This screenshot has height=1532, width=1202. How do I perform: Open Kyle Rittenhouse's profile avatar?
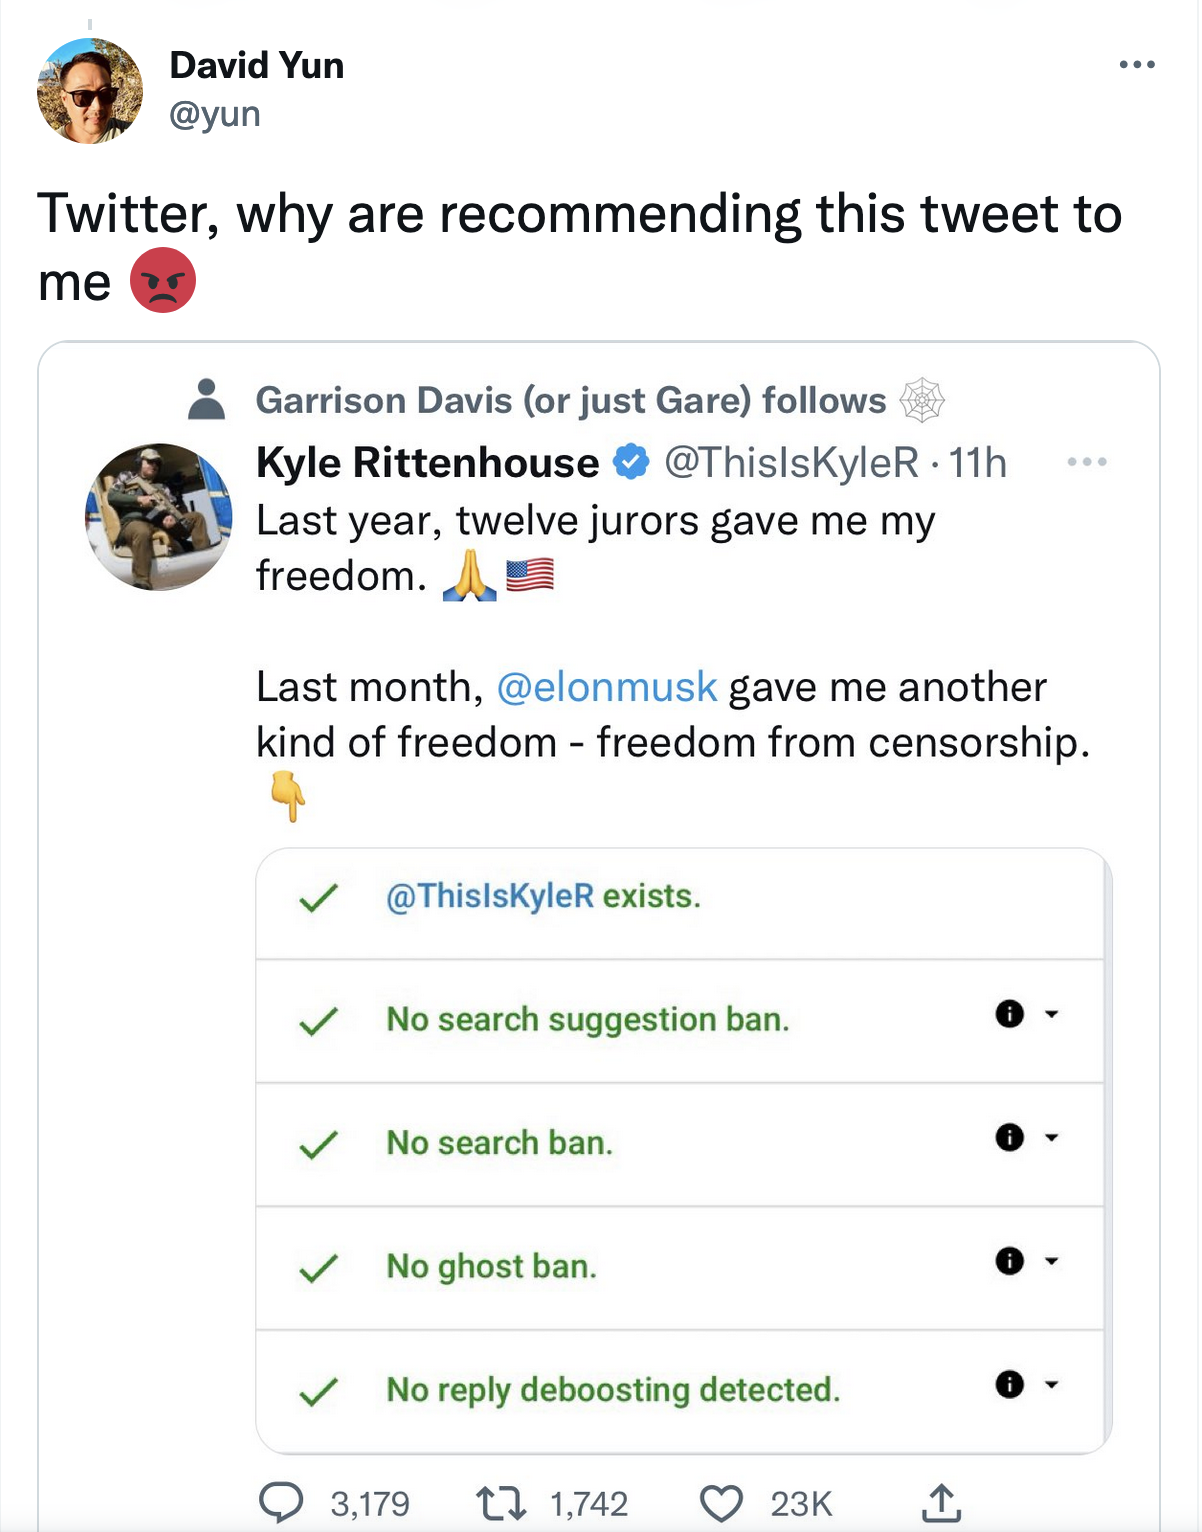coord(159,517)
